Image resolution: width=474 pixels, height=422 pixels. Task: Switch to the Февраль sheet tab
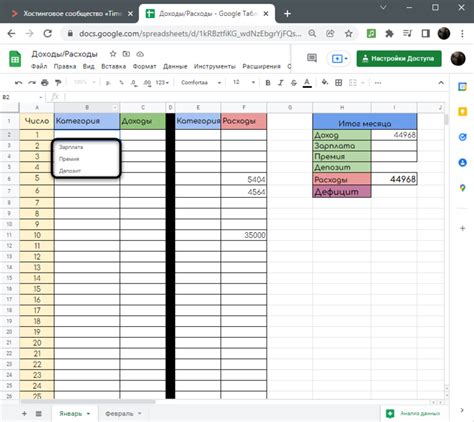119,414
